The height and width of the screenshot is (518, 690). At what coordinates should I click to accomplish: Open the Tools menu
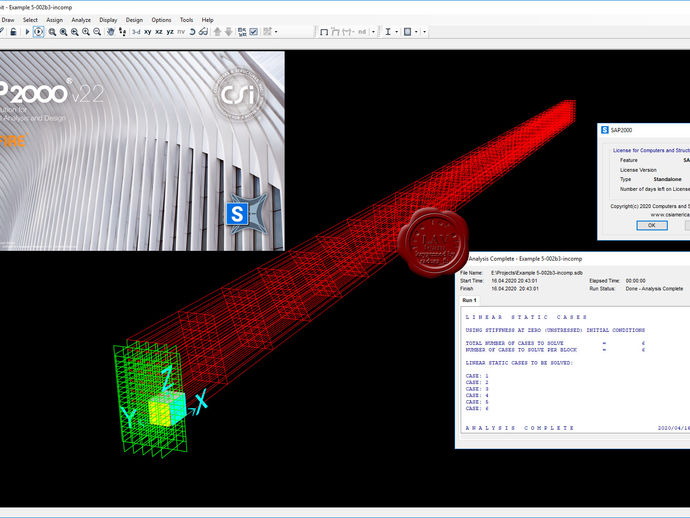[187, 20]
